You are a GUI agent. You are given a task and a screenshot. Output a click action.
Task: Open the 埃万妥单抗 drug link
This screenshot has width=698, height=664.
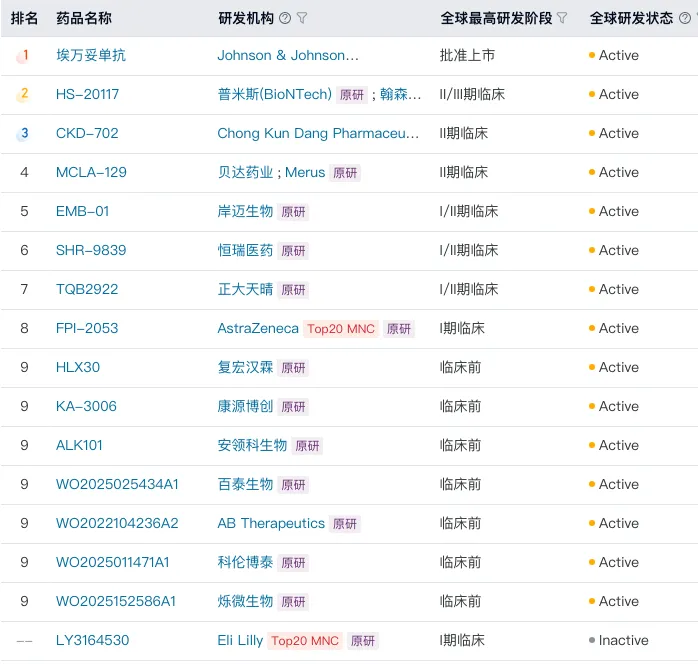(x=91, y=56)
